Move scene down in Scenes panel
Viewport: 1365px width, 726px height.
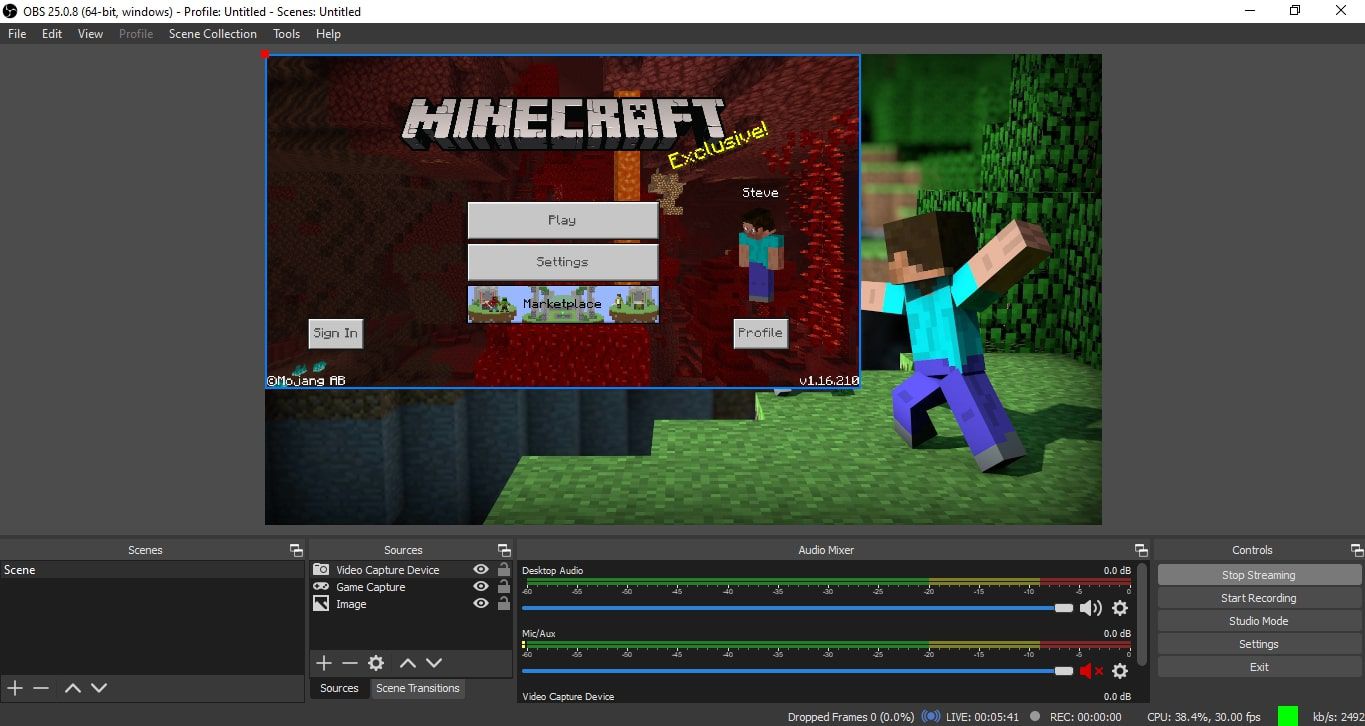point(99,688)
